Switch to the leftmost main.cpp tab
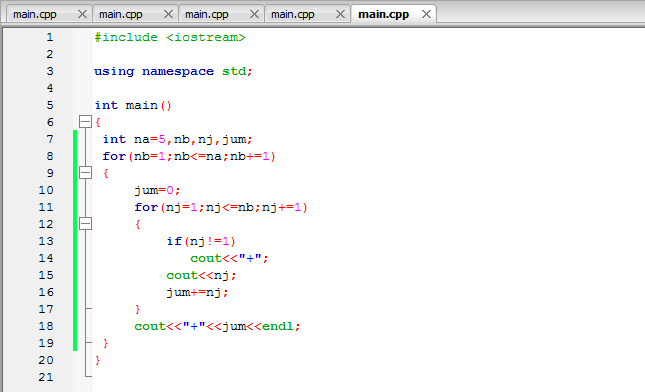 click(x=35, y=14)
